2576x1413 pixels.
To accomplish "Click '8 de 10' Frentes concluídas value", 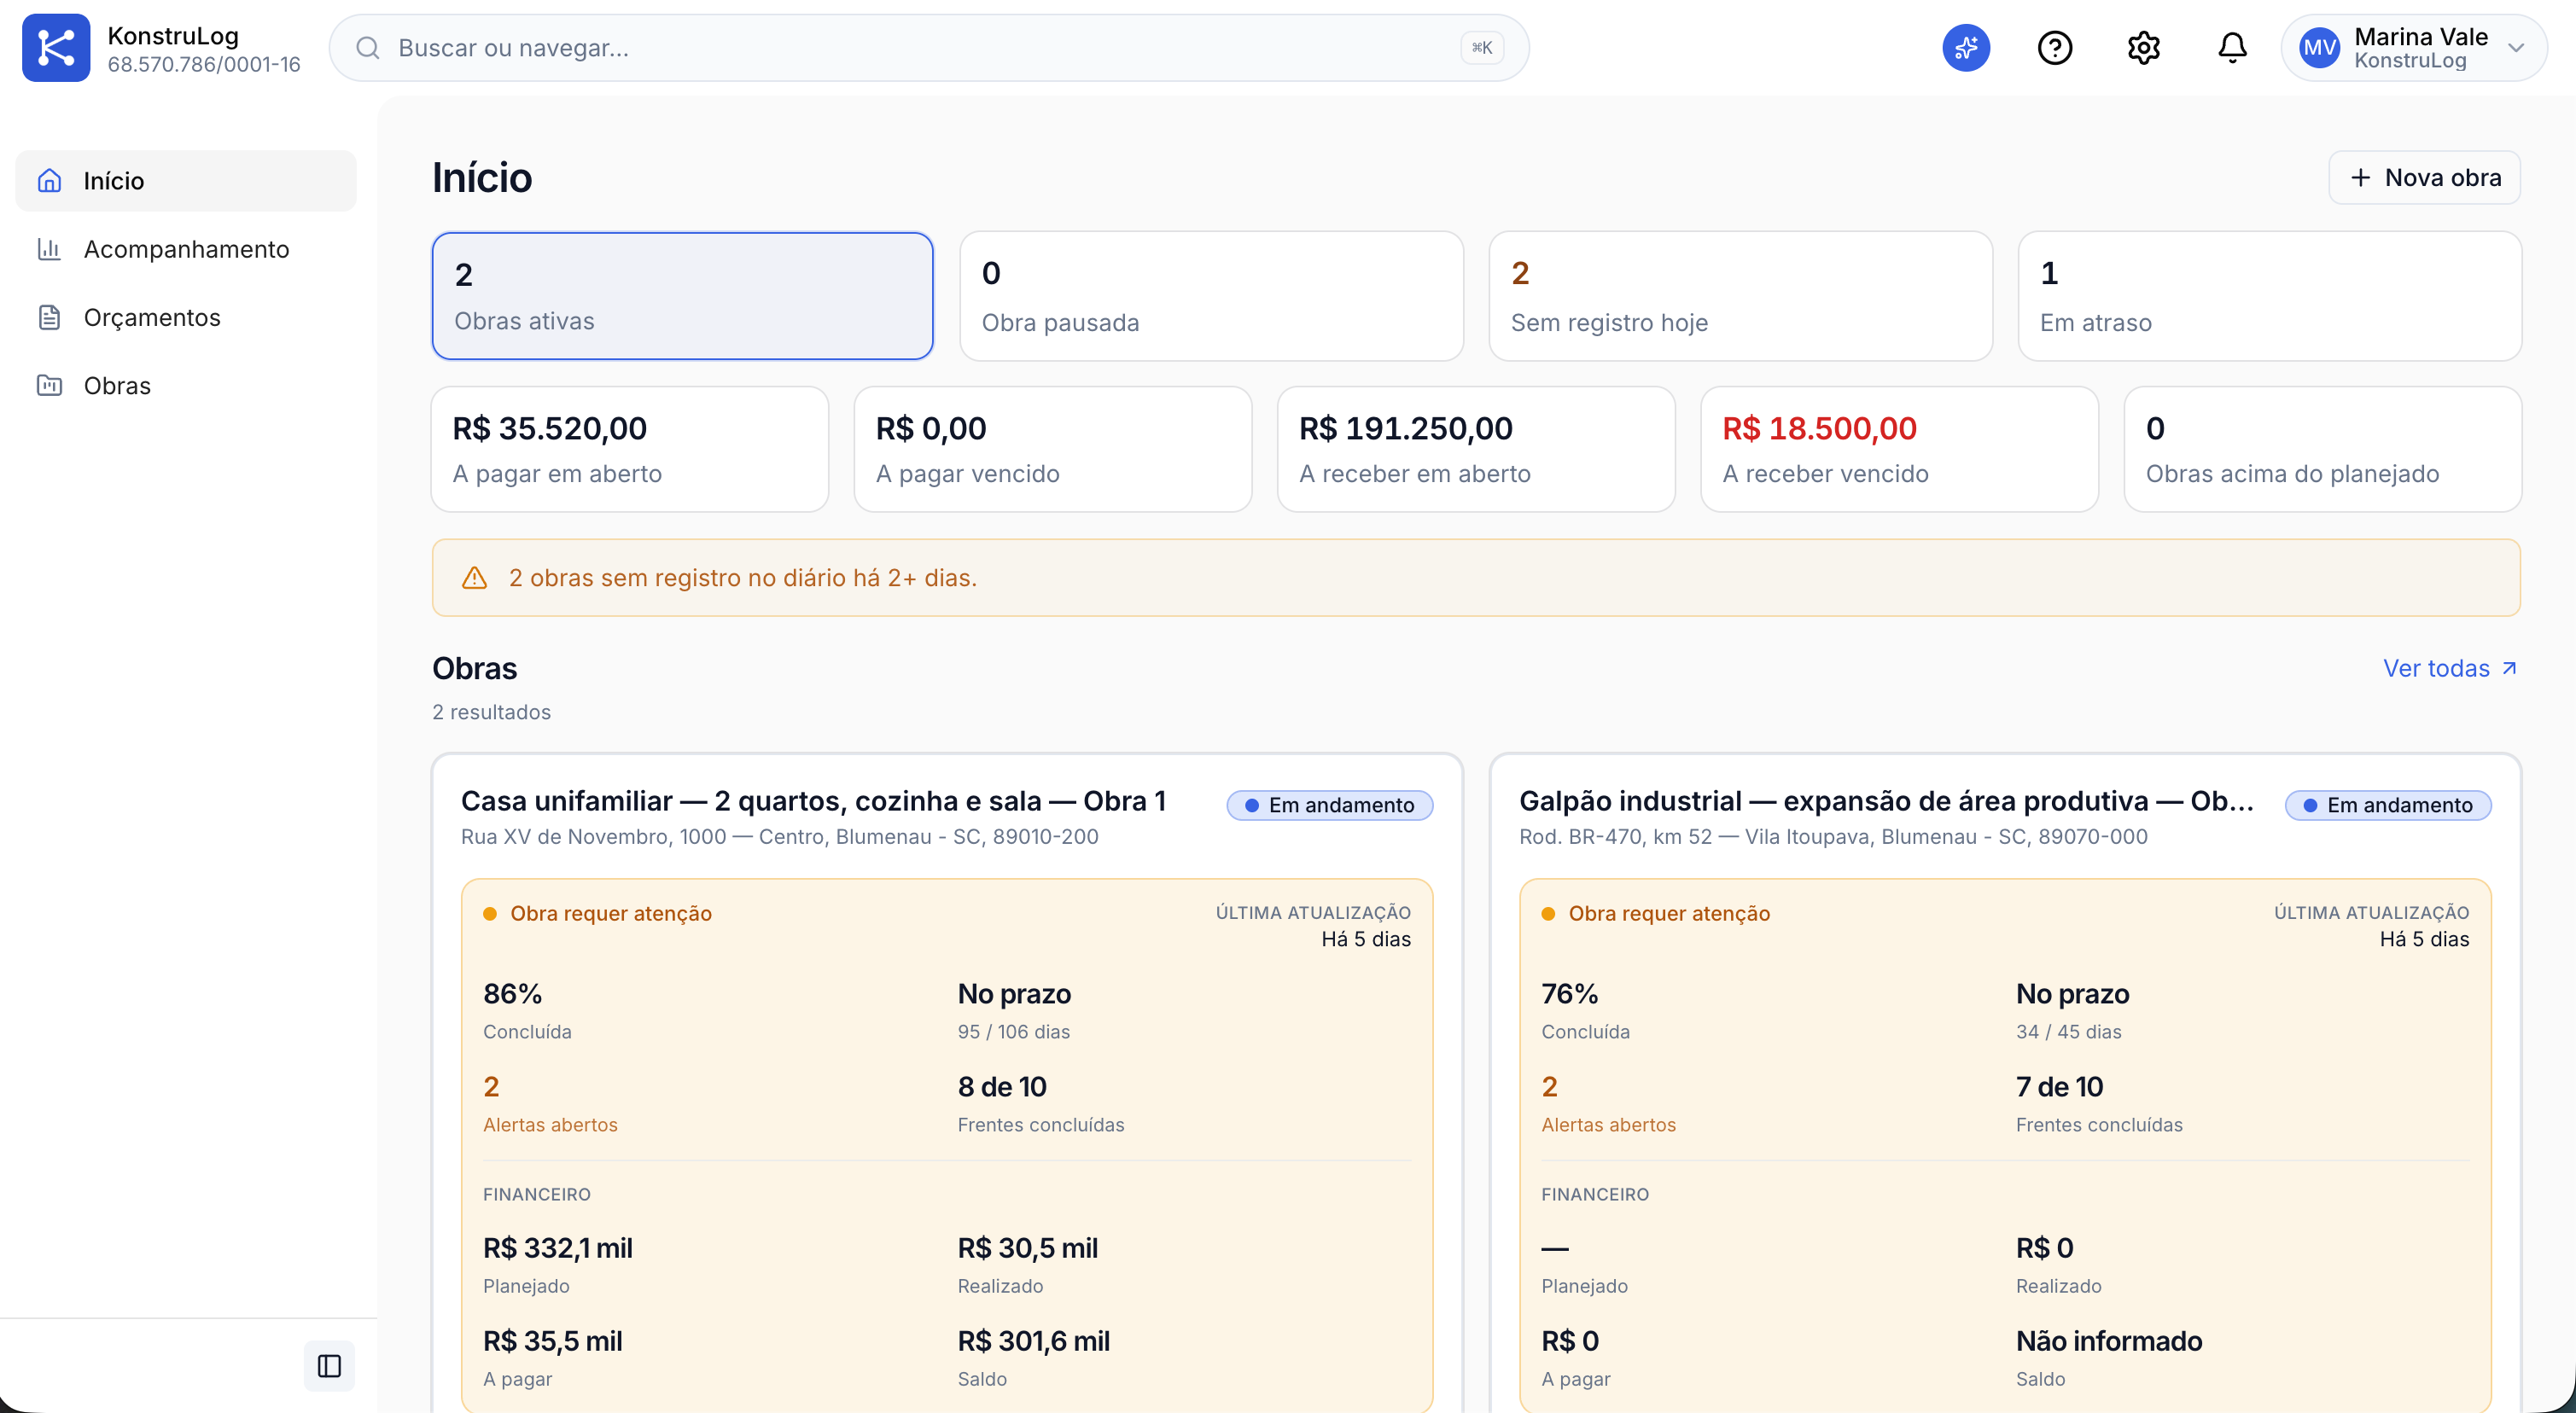I will tap(1002, 1087).
